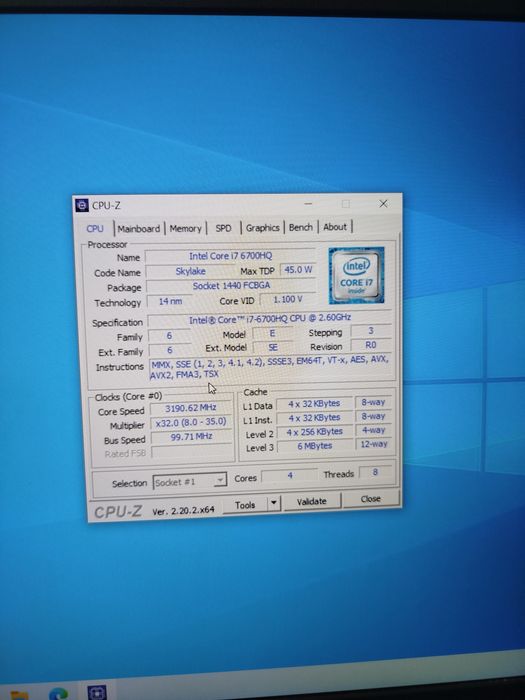Click the Level 3 value '6 MBytes'
This screenshot has width=525, height=700.
tap(315, 446)
